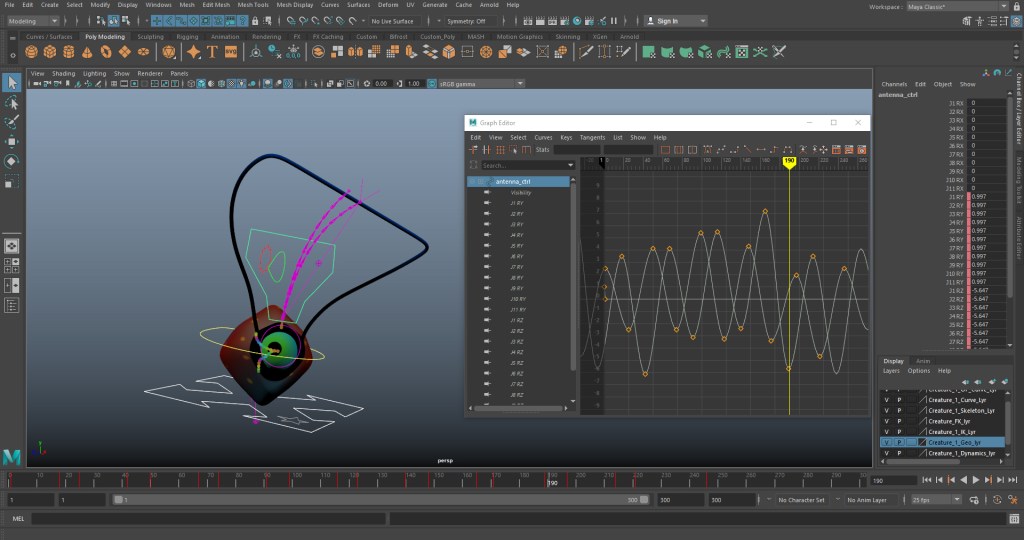This screenshot has width=1024, height=540.
Task: Click Creature_1_Geo_lyr layer color swatch
Action: coord(922,442)
